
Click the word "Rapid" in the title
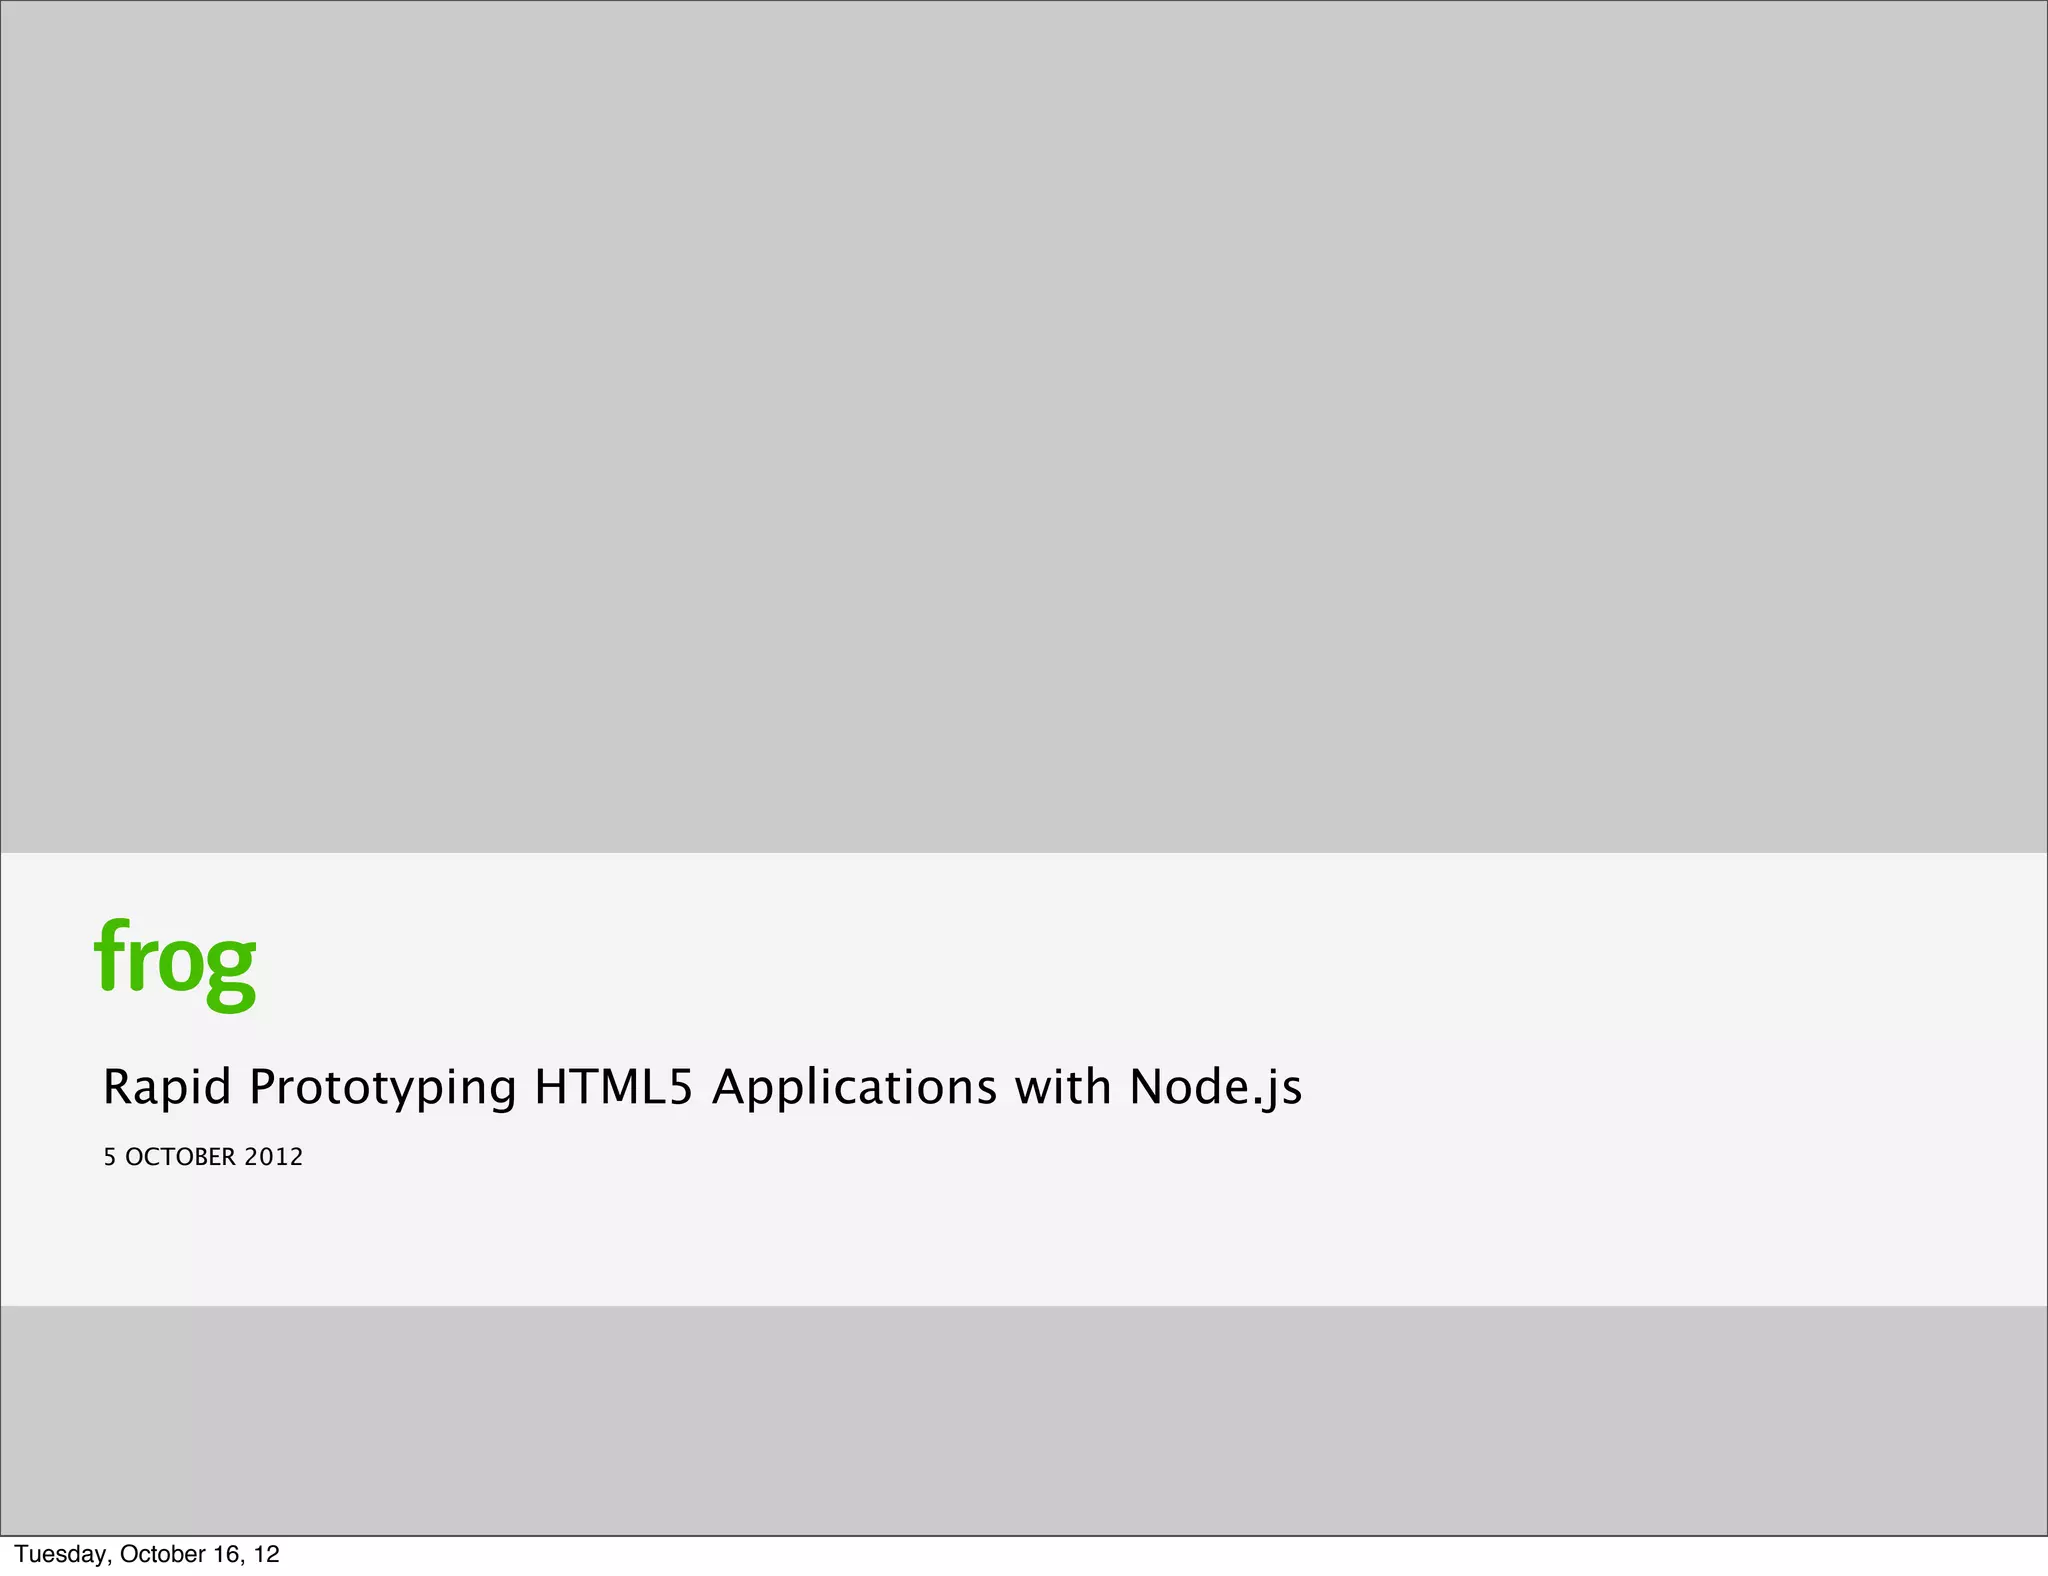[169, 1087]
